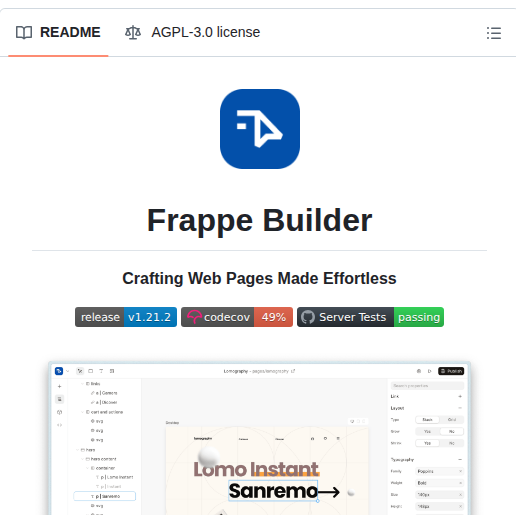Open the codecov 49% badge
The image size is (516, 515).
[x=237, y=317]
